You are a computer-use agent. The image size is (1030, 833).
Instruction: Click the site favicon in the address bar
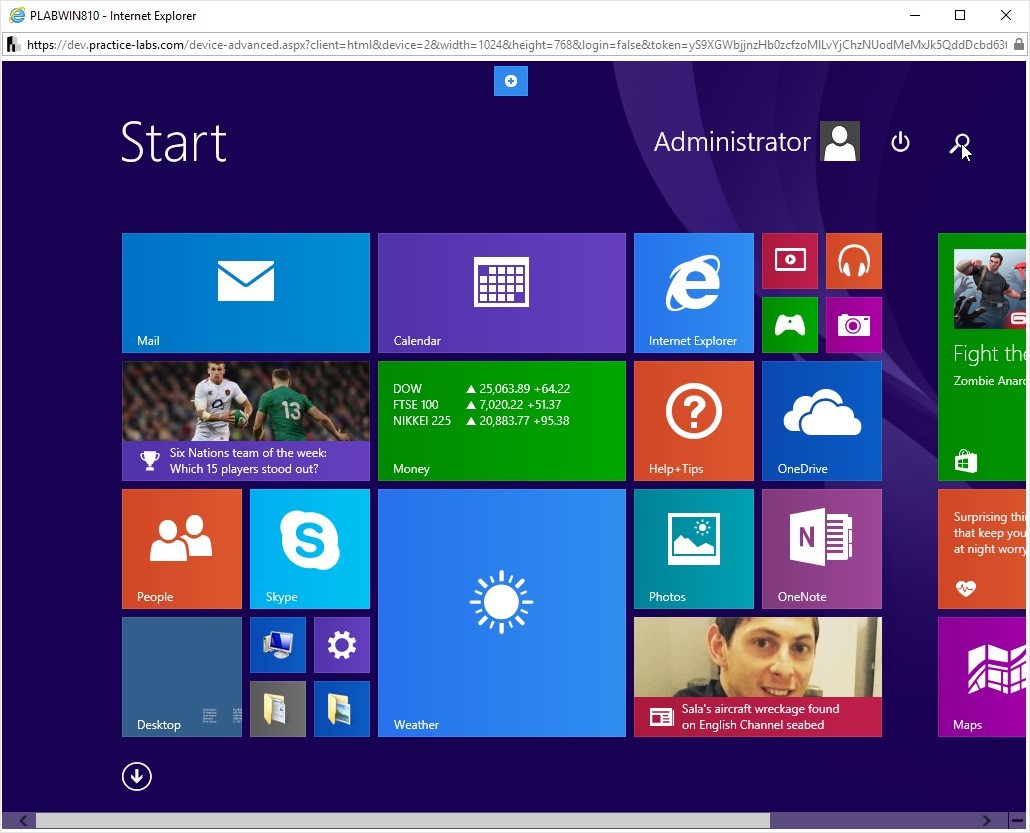[x=14, y=45]
